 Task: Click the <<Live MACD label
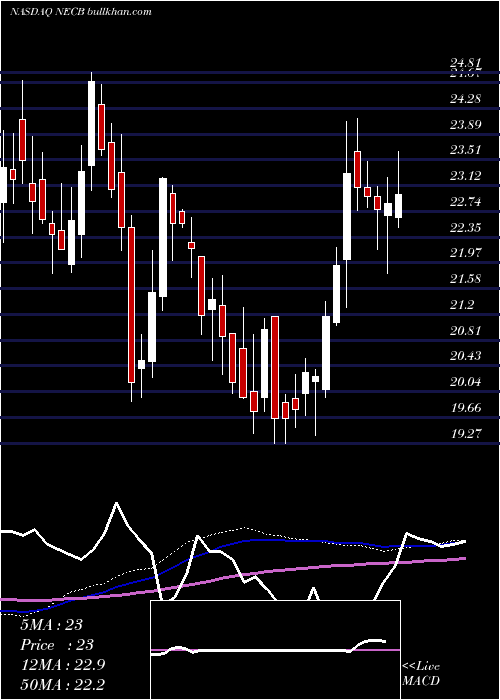421,674
